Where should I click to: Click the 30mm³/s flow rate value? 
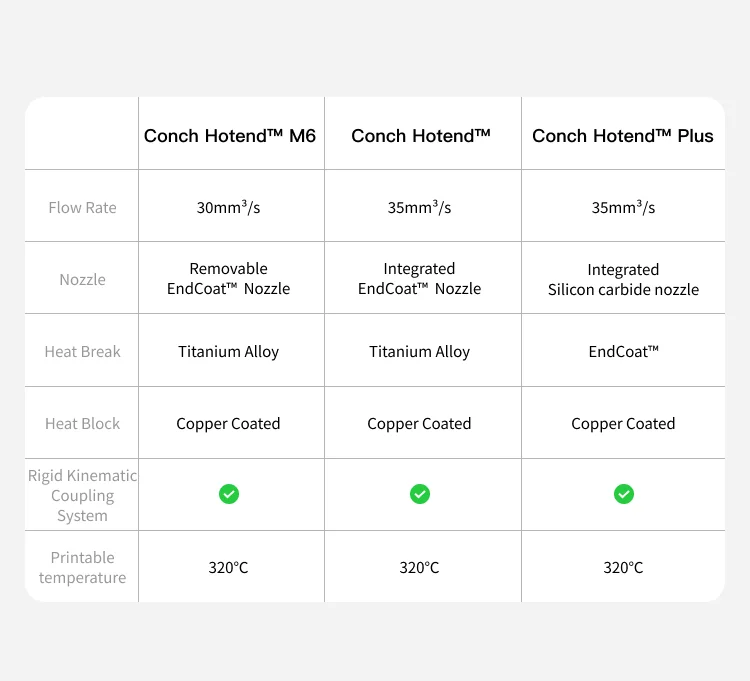[229, 208]
